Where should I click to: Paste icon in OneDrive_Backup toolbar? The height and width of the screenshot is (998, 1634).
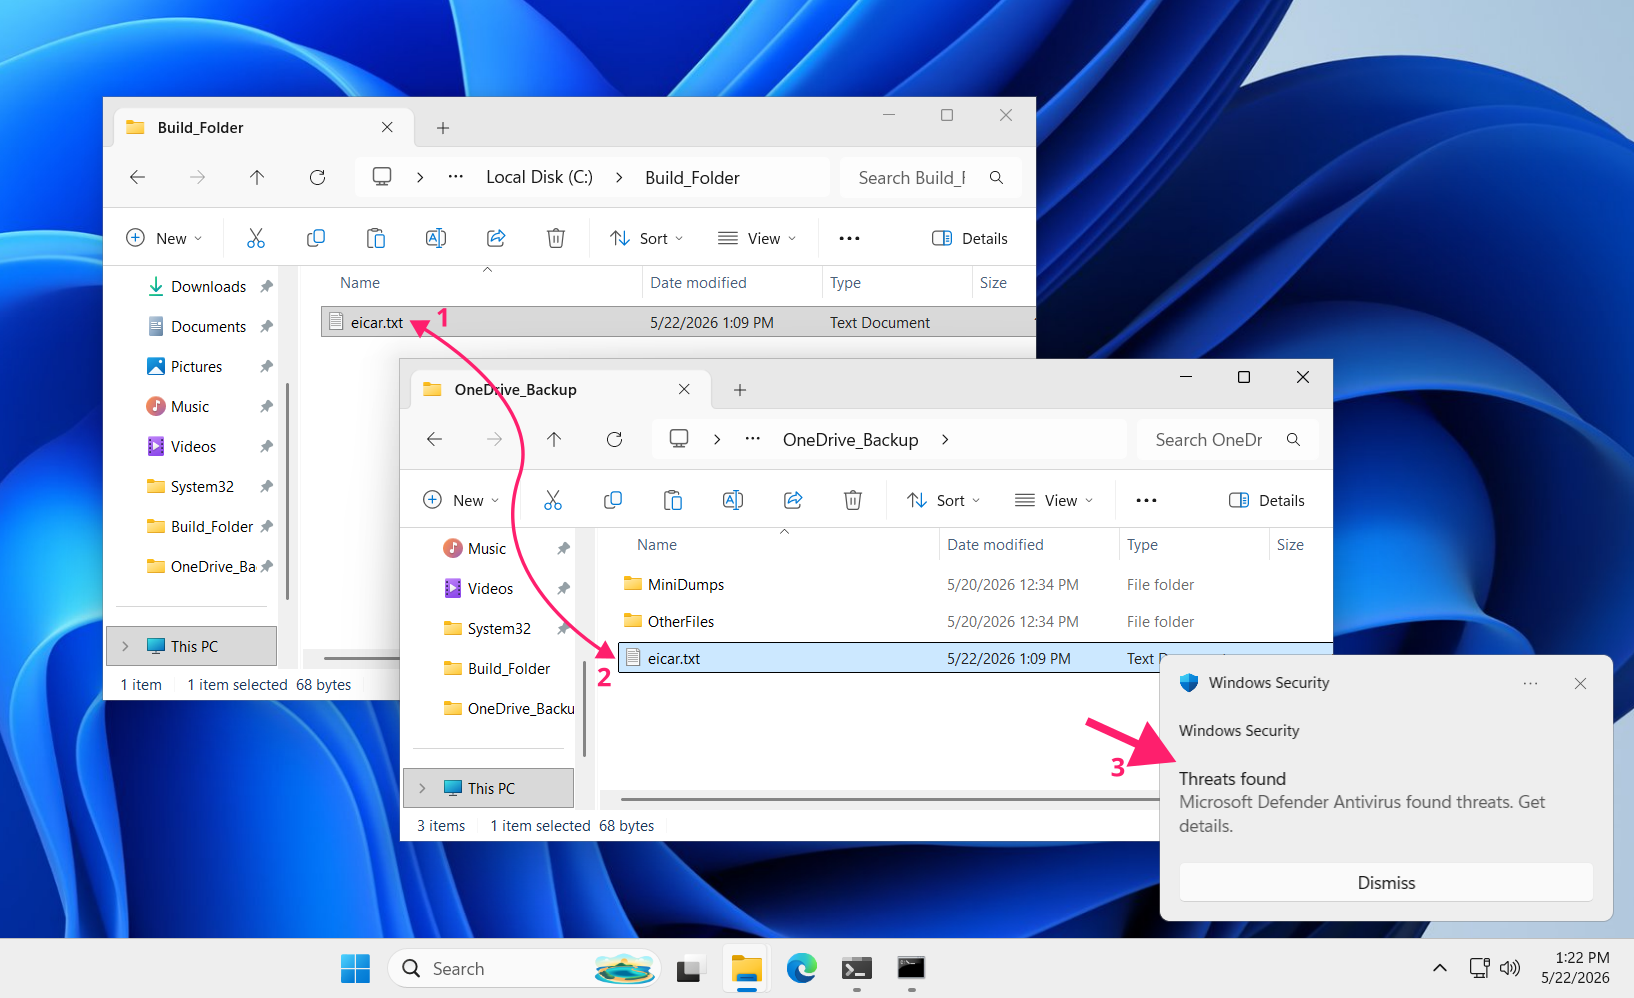(673, 500)
